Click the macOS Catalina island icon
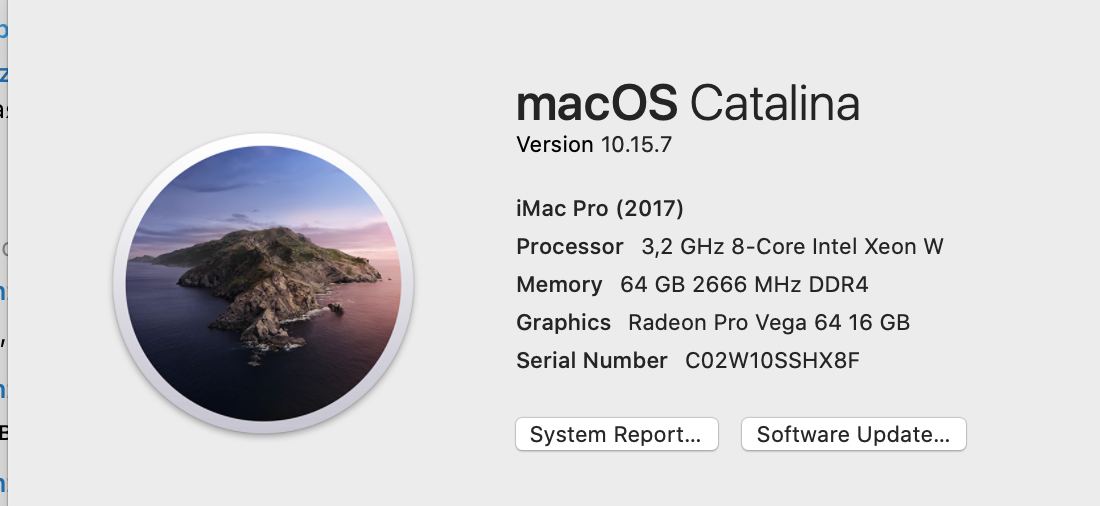The image size is (1100, 506). (264, 283)
